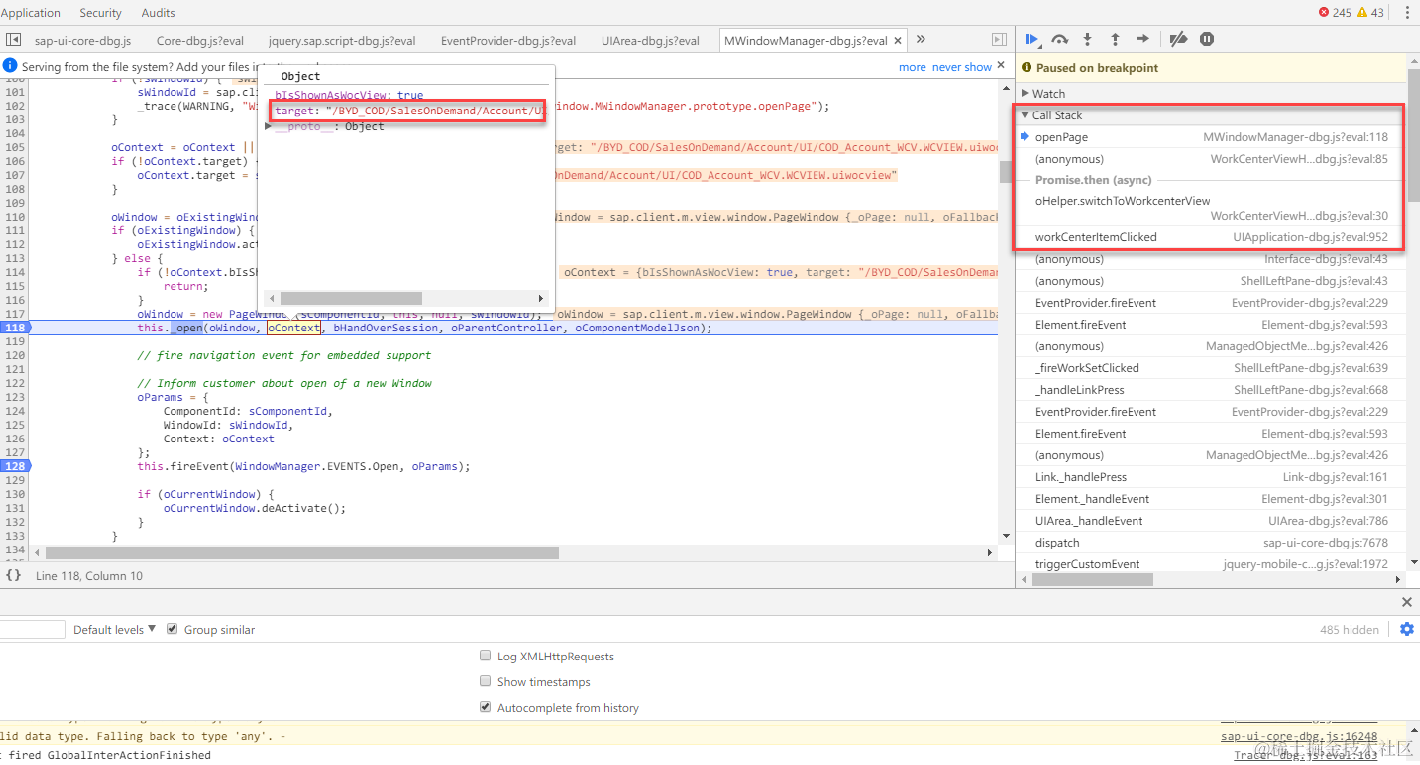The image size is (1420, 765).
Task: Click bIsShownAsWocView property in popup
Action: tap(334, 95)
